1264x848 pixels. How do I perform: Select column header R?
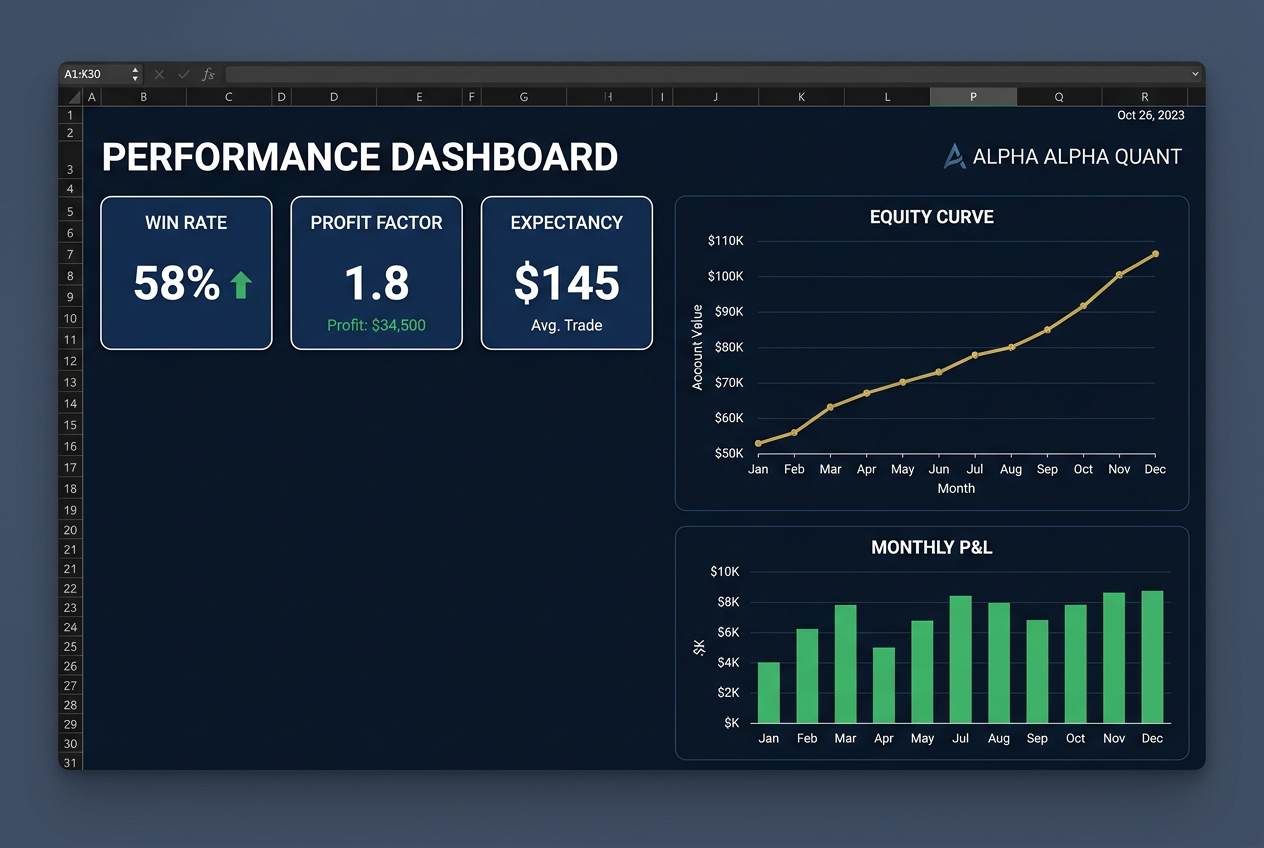pyautogui.click(x=1145, y=97)
